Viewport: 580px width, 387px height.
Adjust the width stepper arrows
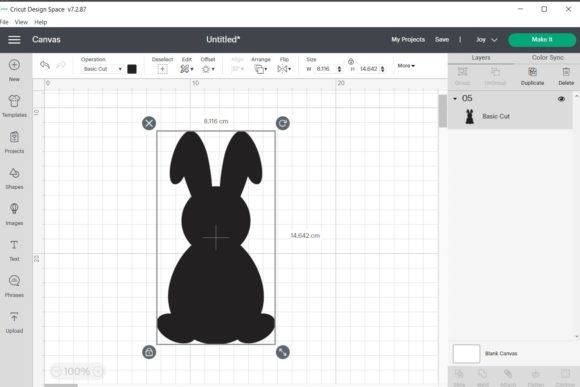click(x=339, y=69)
